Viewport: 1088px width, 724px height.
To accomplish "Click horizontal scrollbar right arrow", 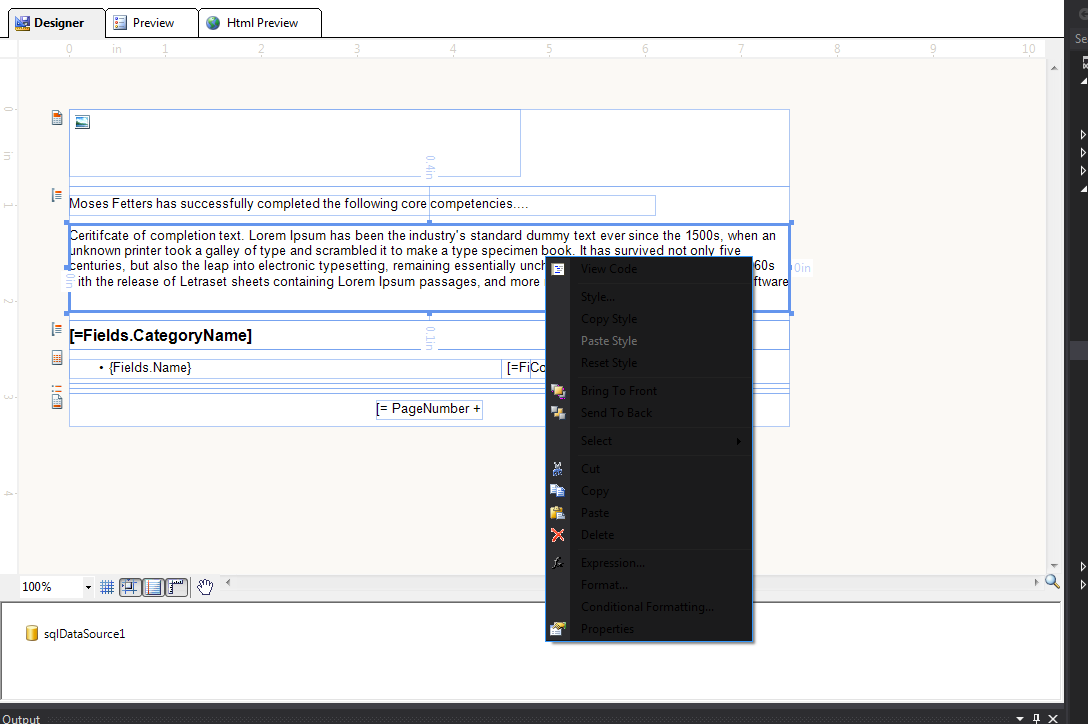I will (x=1037, y=582).
